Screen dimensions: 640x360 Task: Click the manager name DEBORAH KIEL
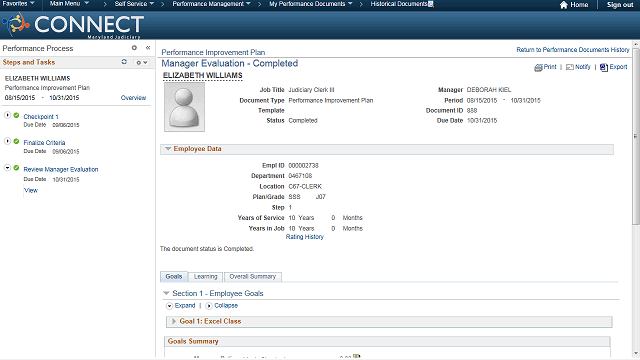489,90
